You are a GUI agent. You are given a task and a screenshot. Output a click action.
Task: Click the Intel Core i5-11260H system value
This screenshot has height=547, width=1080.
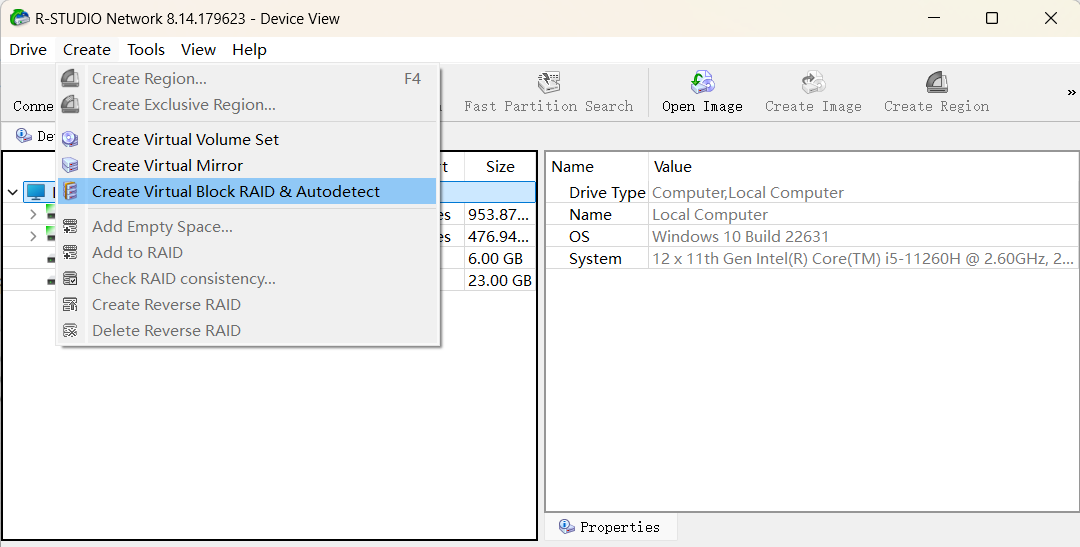(863, 258)
